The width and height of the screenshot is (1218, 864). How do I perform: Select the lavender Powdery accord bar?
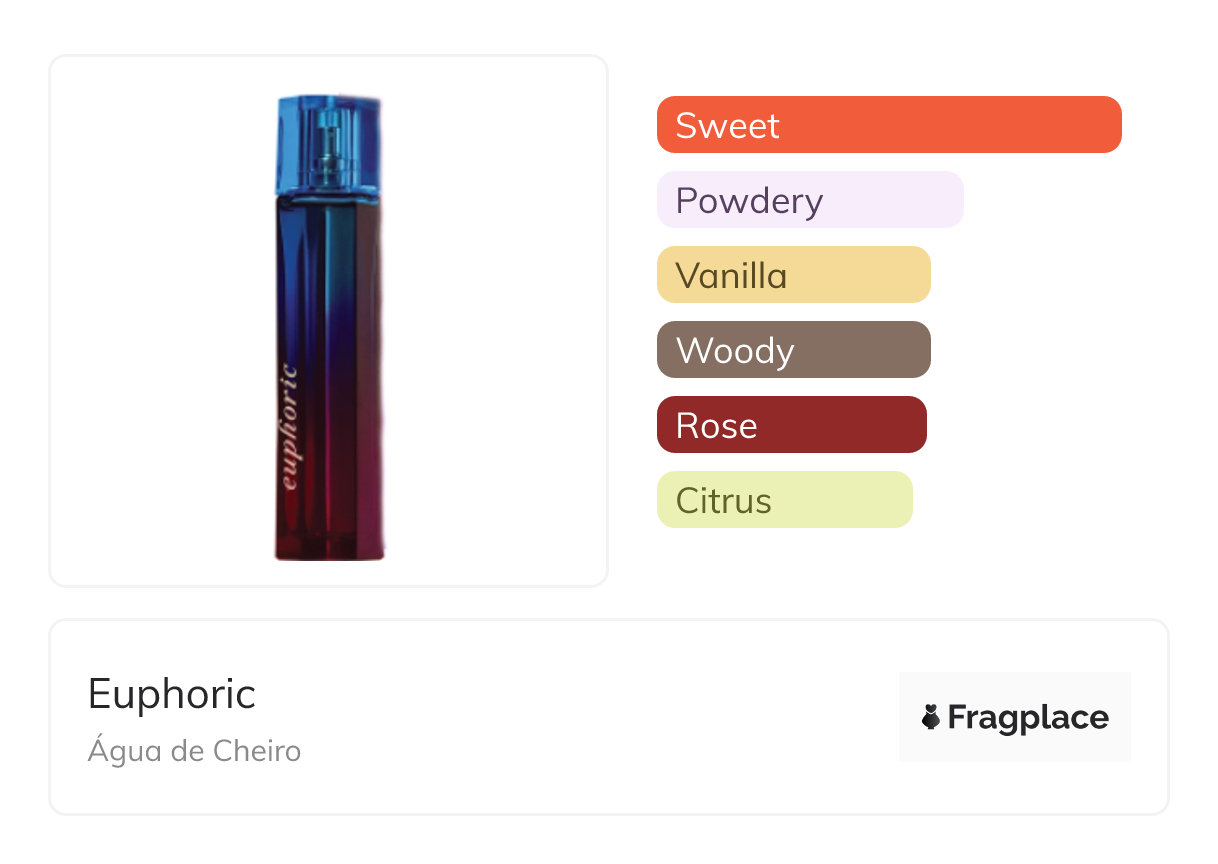click(x=810, y=200)
